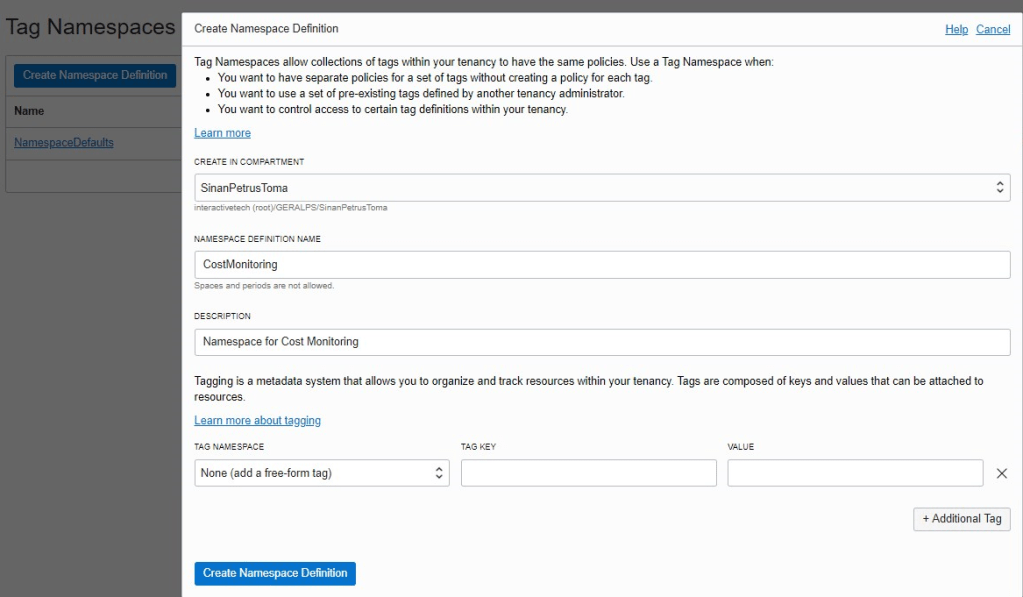The image size is (1023, 597).
Task: Remove the tag row with X icon
Action: [x=1002, y=473]
